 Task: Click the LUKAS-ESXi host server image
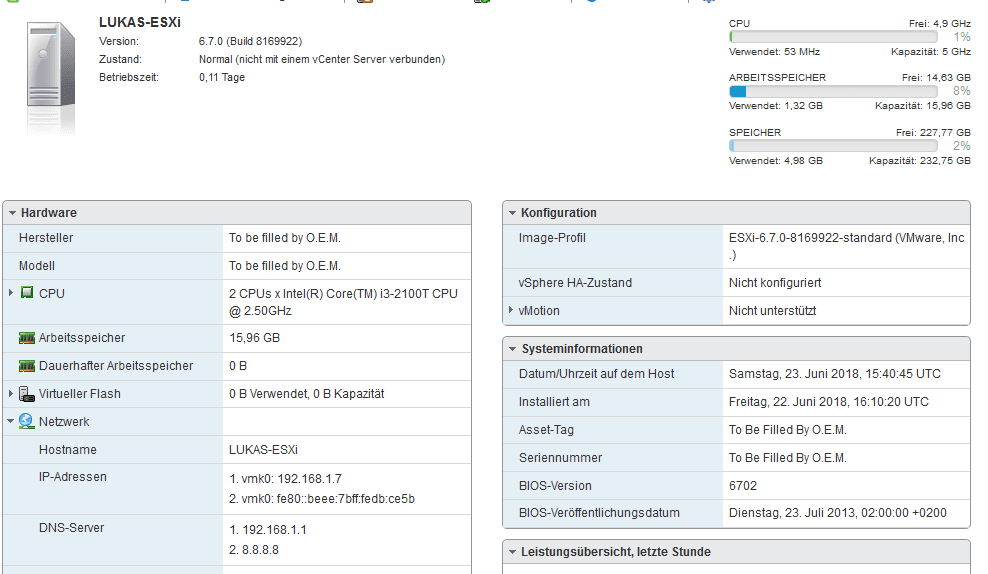pyautogui.click(x=51, y=77)
